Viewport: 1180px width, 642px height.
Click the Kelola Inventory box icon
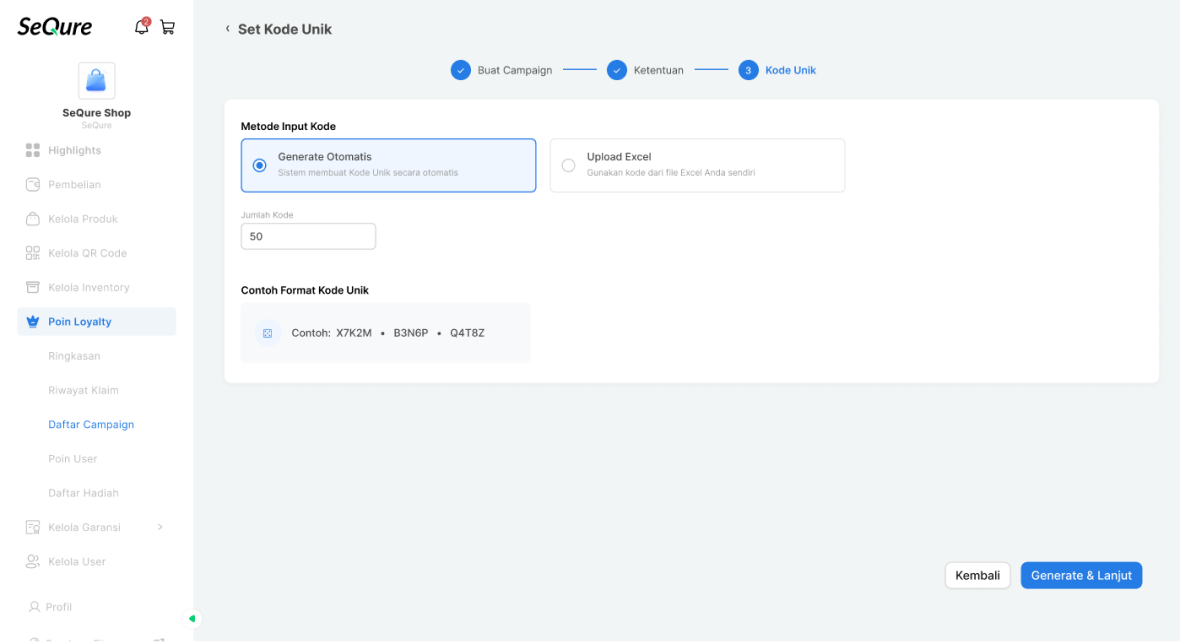tap(32, 288)
